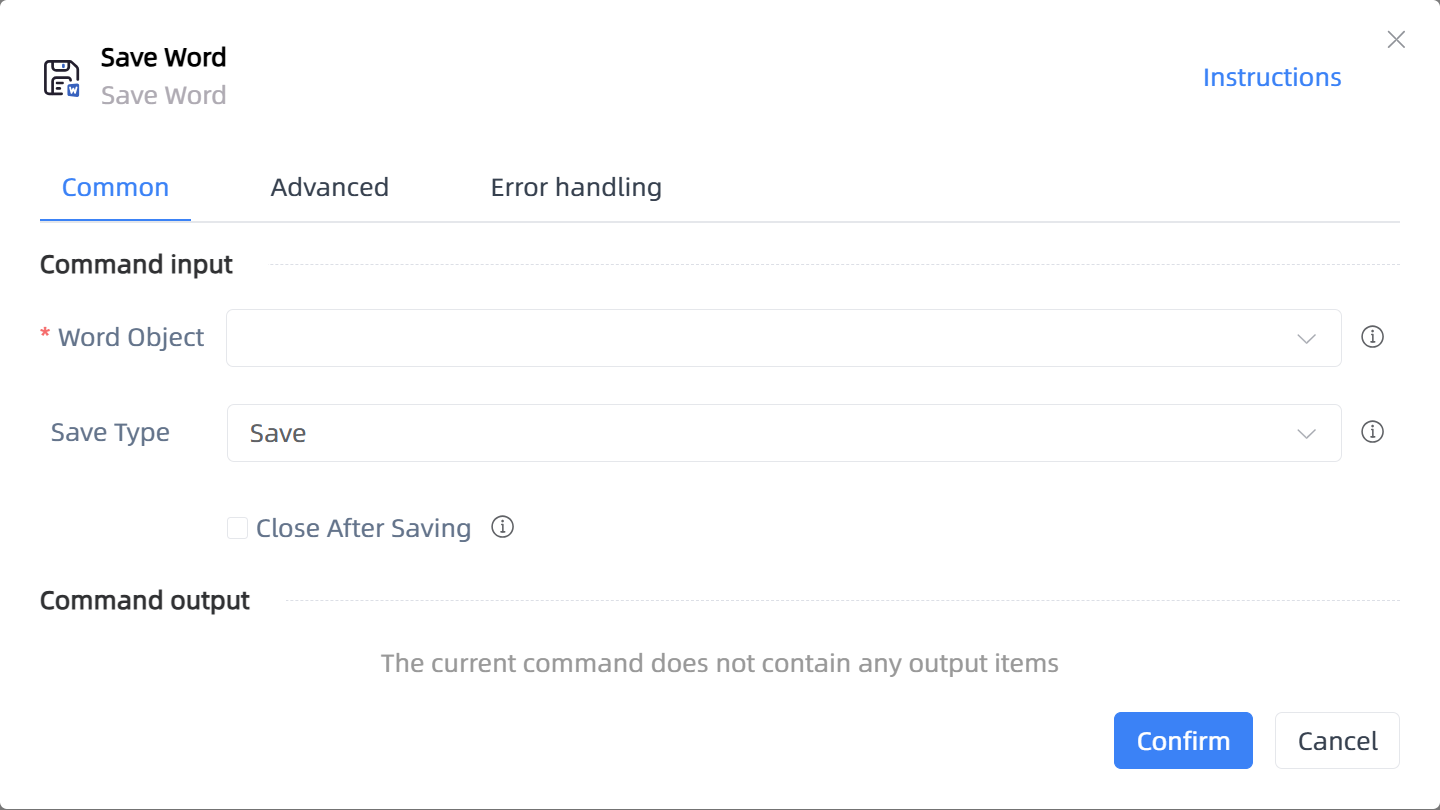Click the Command output section heading
This screenshot has width=1440, height=810.
(x=145, y=600)
